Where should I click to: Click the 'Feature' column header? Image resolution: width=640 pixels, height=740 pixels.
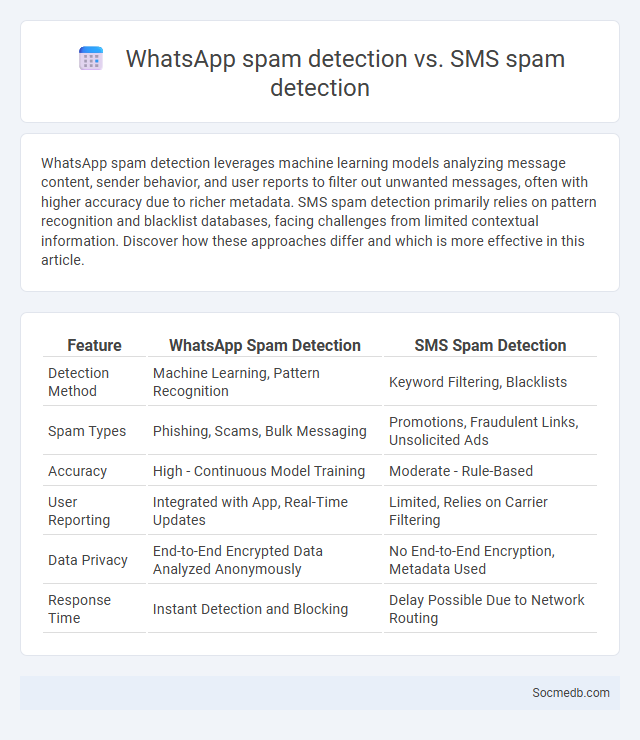94,345
